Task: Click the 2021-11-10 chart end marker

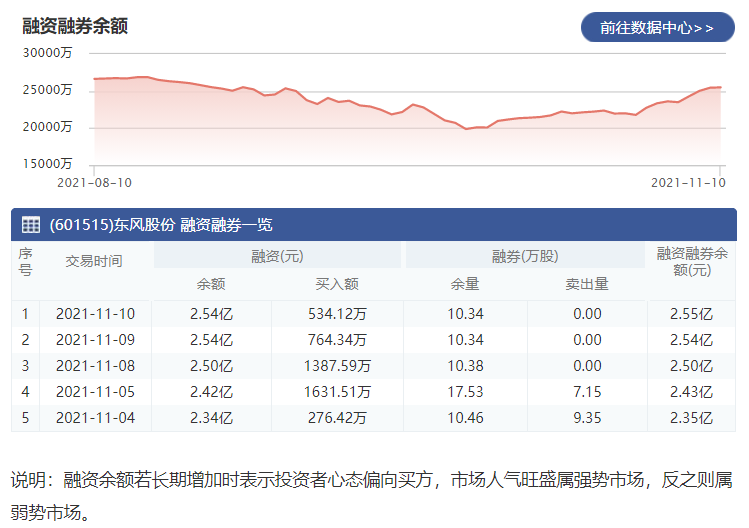Action: 688,183
